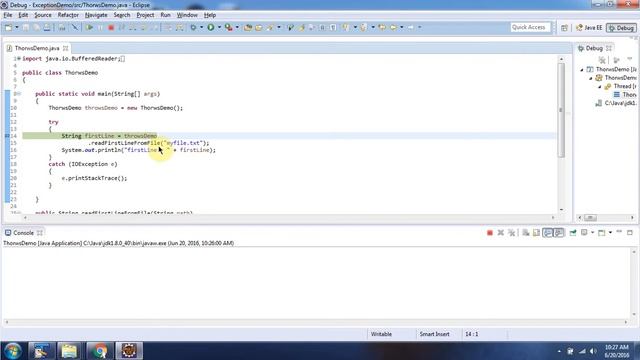Click the Resume debug button in toolbar

pyautogui.click(x=89, y=27)
